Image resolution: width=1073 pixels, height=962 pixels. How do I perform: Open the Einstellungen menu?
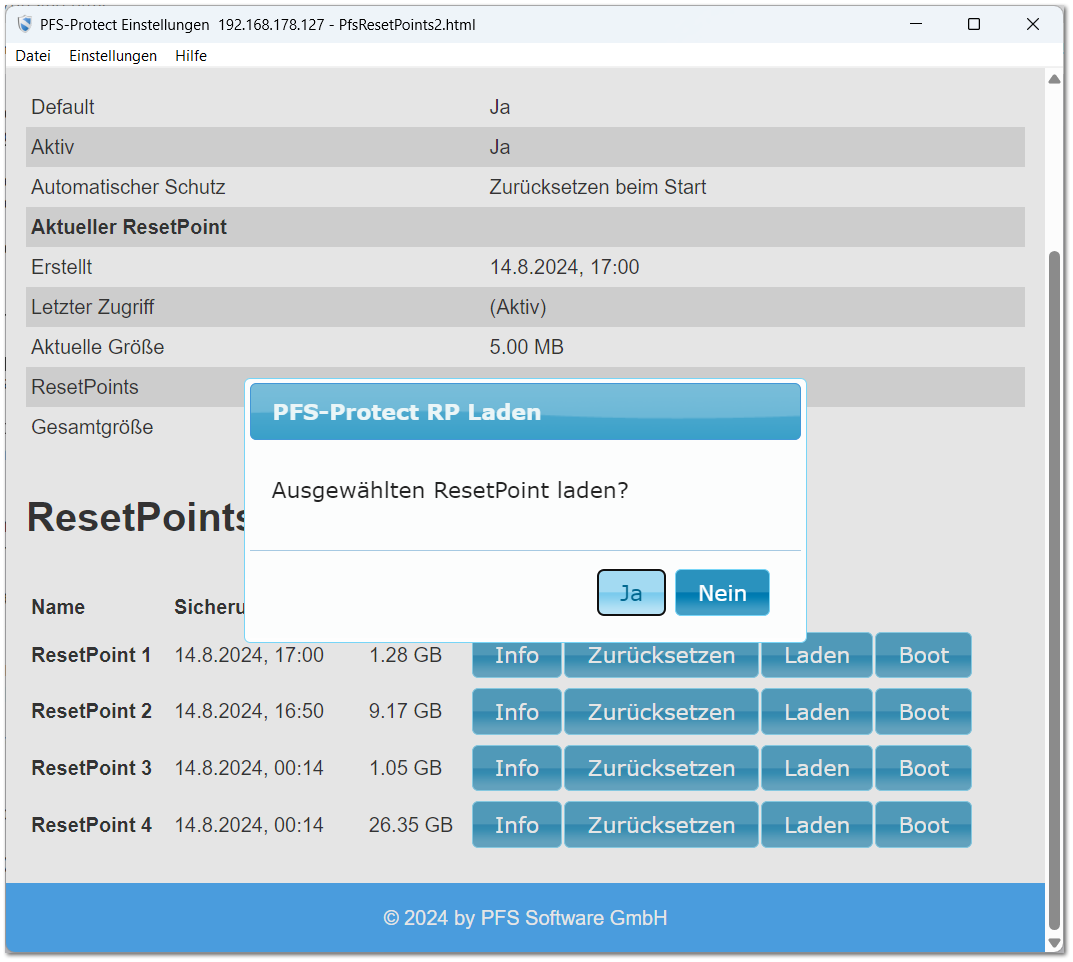pos(113,56)
